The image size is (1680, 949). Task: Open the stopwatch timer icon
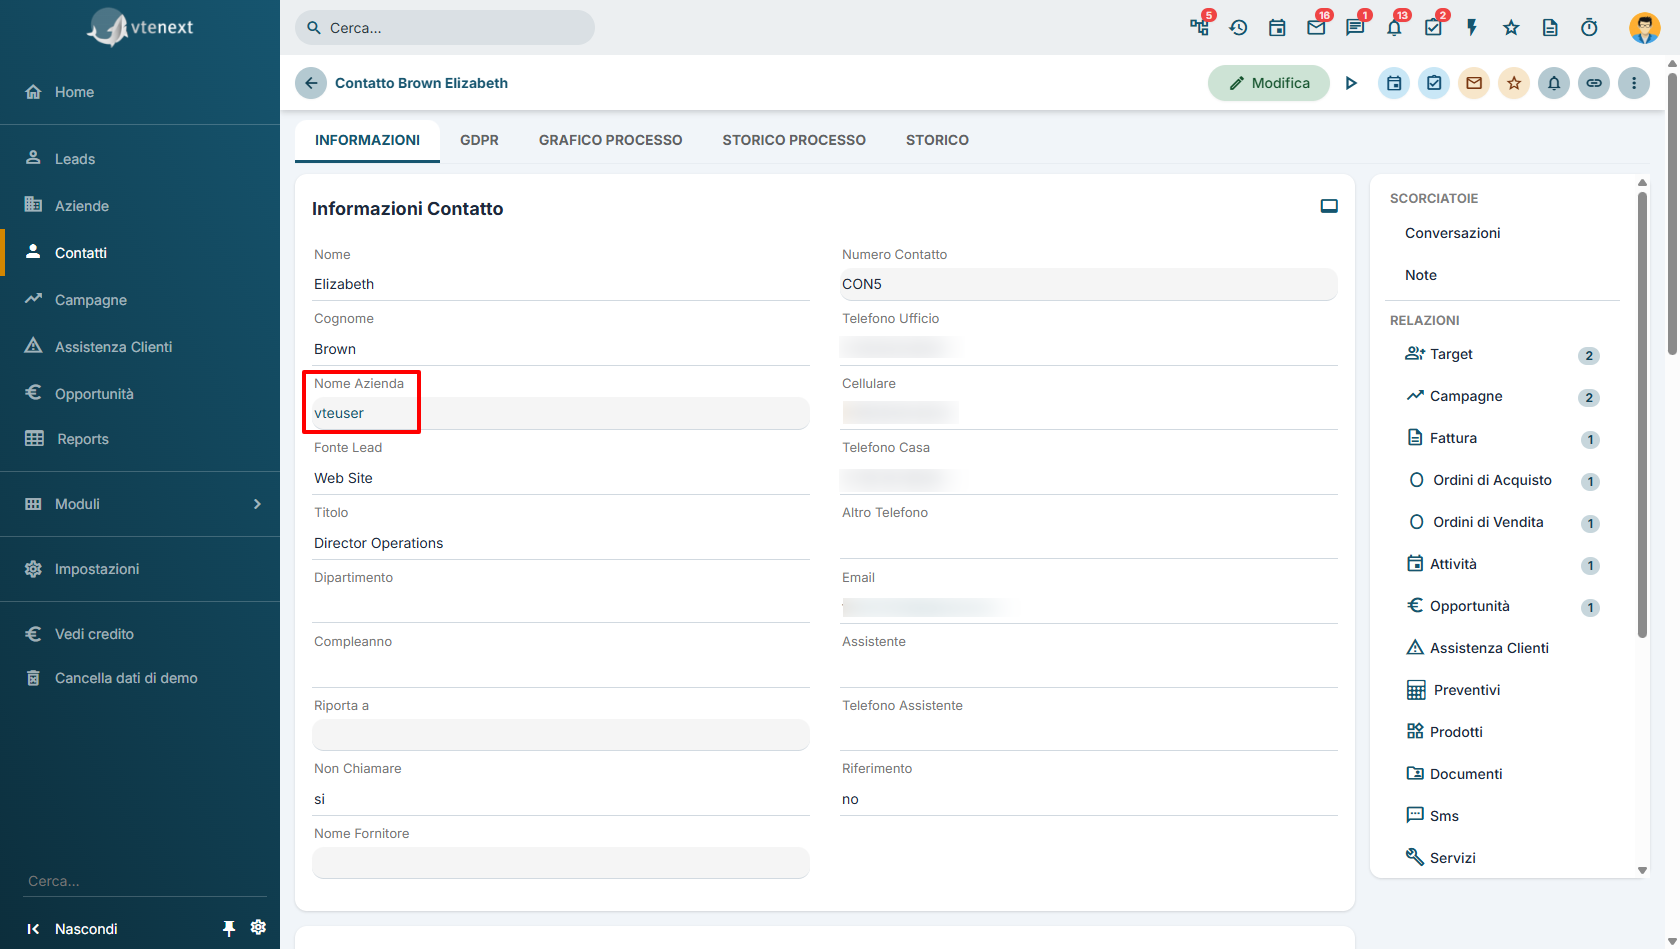click(x=1589, y=28)
